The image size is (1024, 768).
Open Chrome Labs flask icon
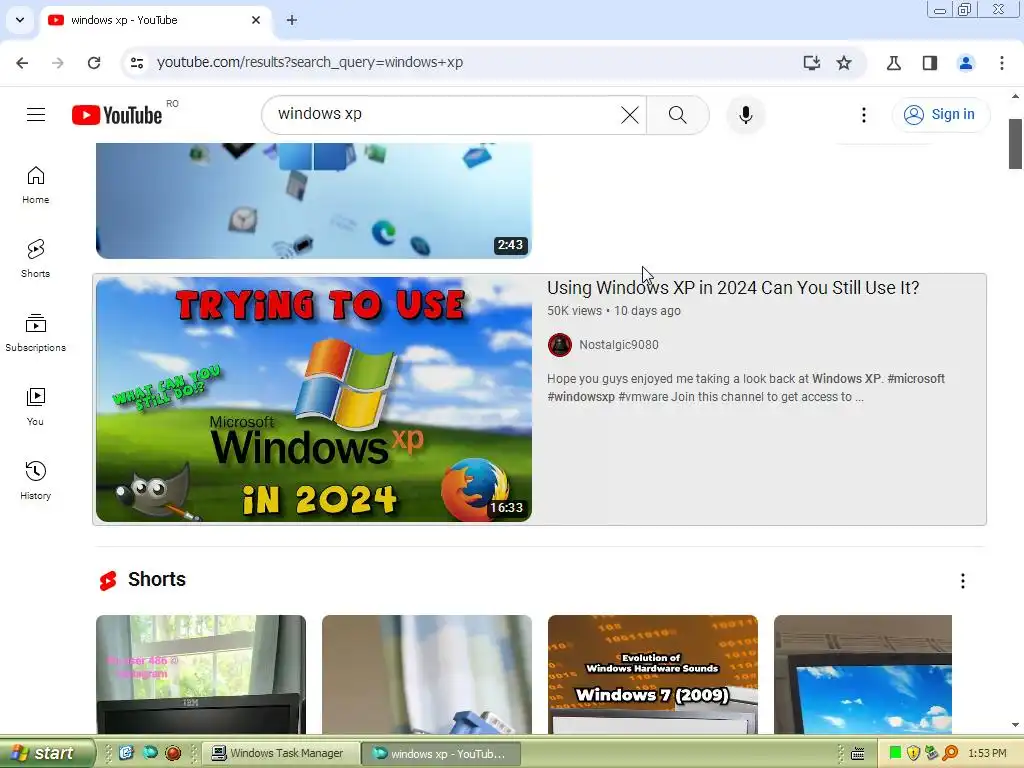[893, 63]
